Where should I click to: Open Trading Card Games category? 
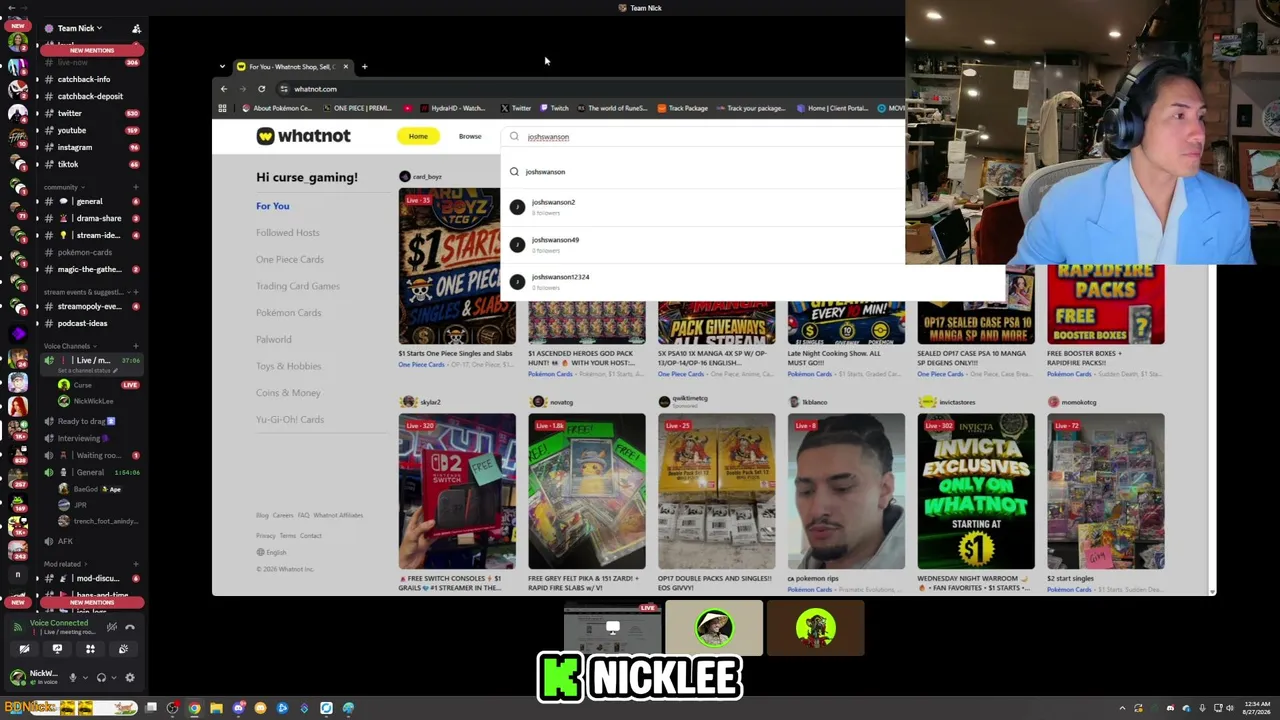pyautogui.click(x=298, y=286)
